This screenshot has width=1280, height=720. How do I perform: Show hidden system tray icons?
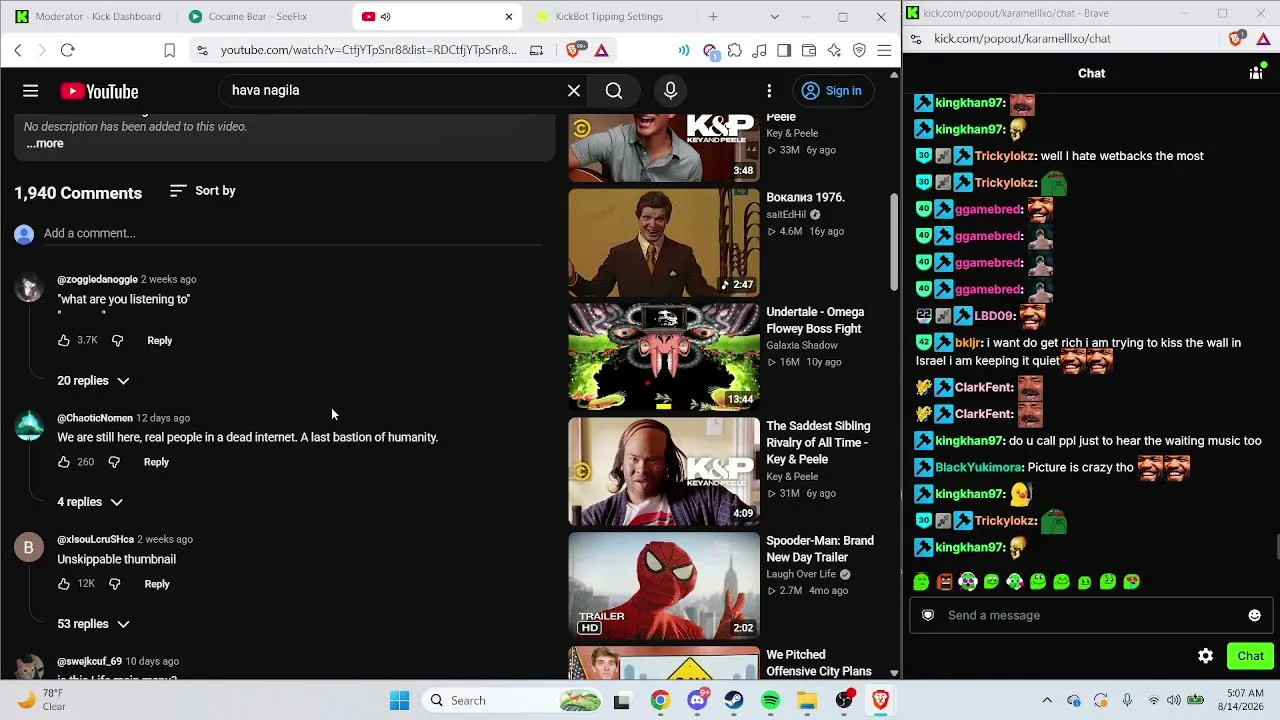coord(1047,701)
